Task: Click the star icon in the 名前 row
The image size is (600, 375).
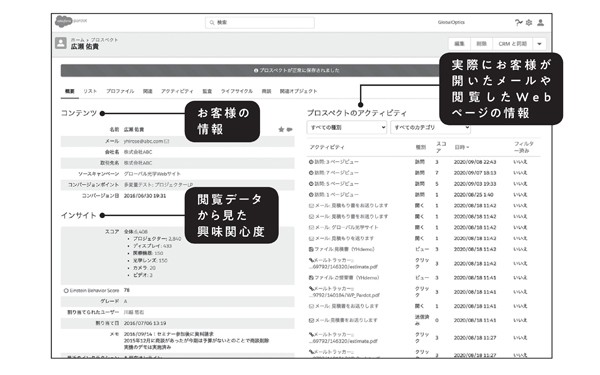Action: click(x=281, y=129)
